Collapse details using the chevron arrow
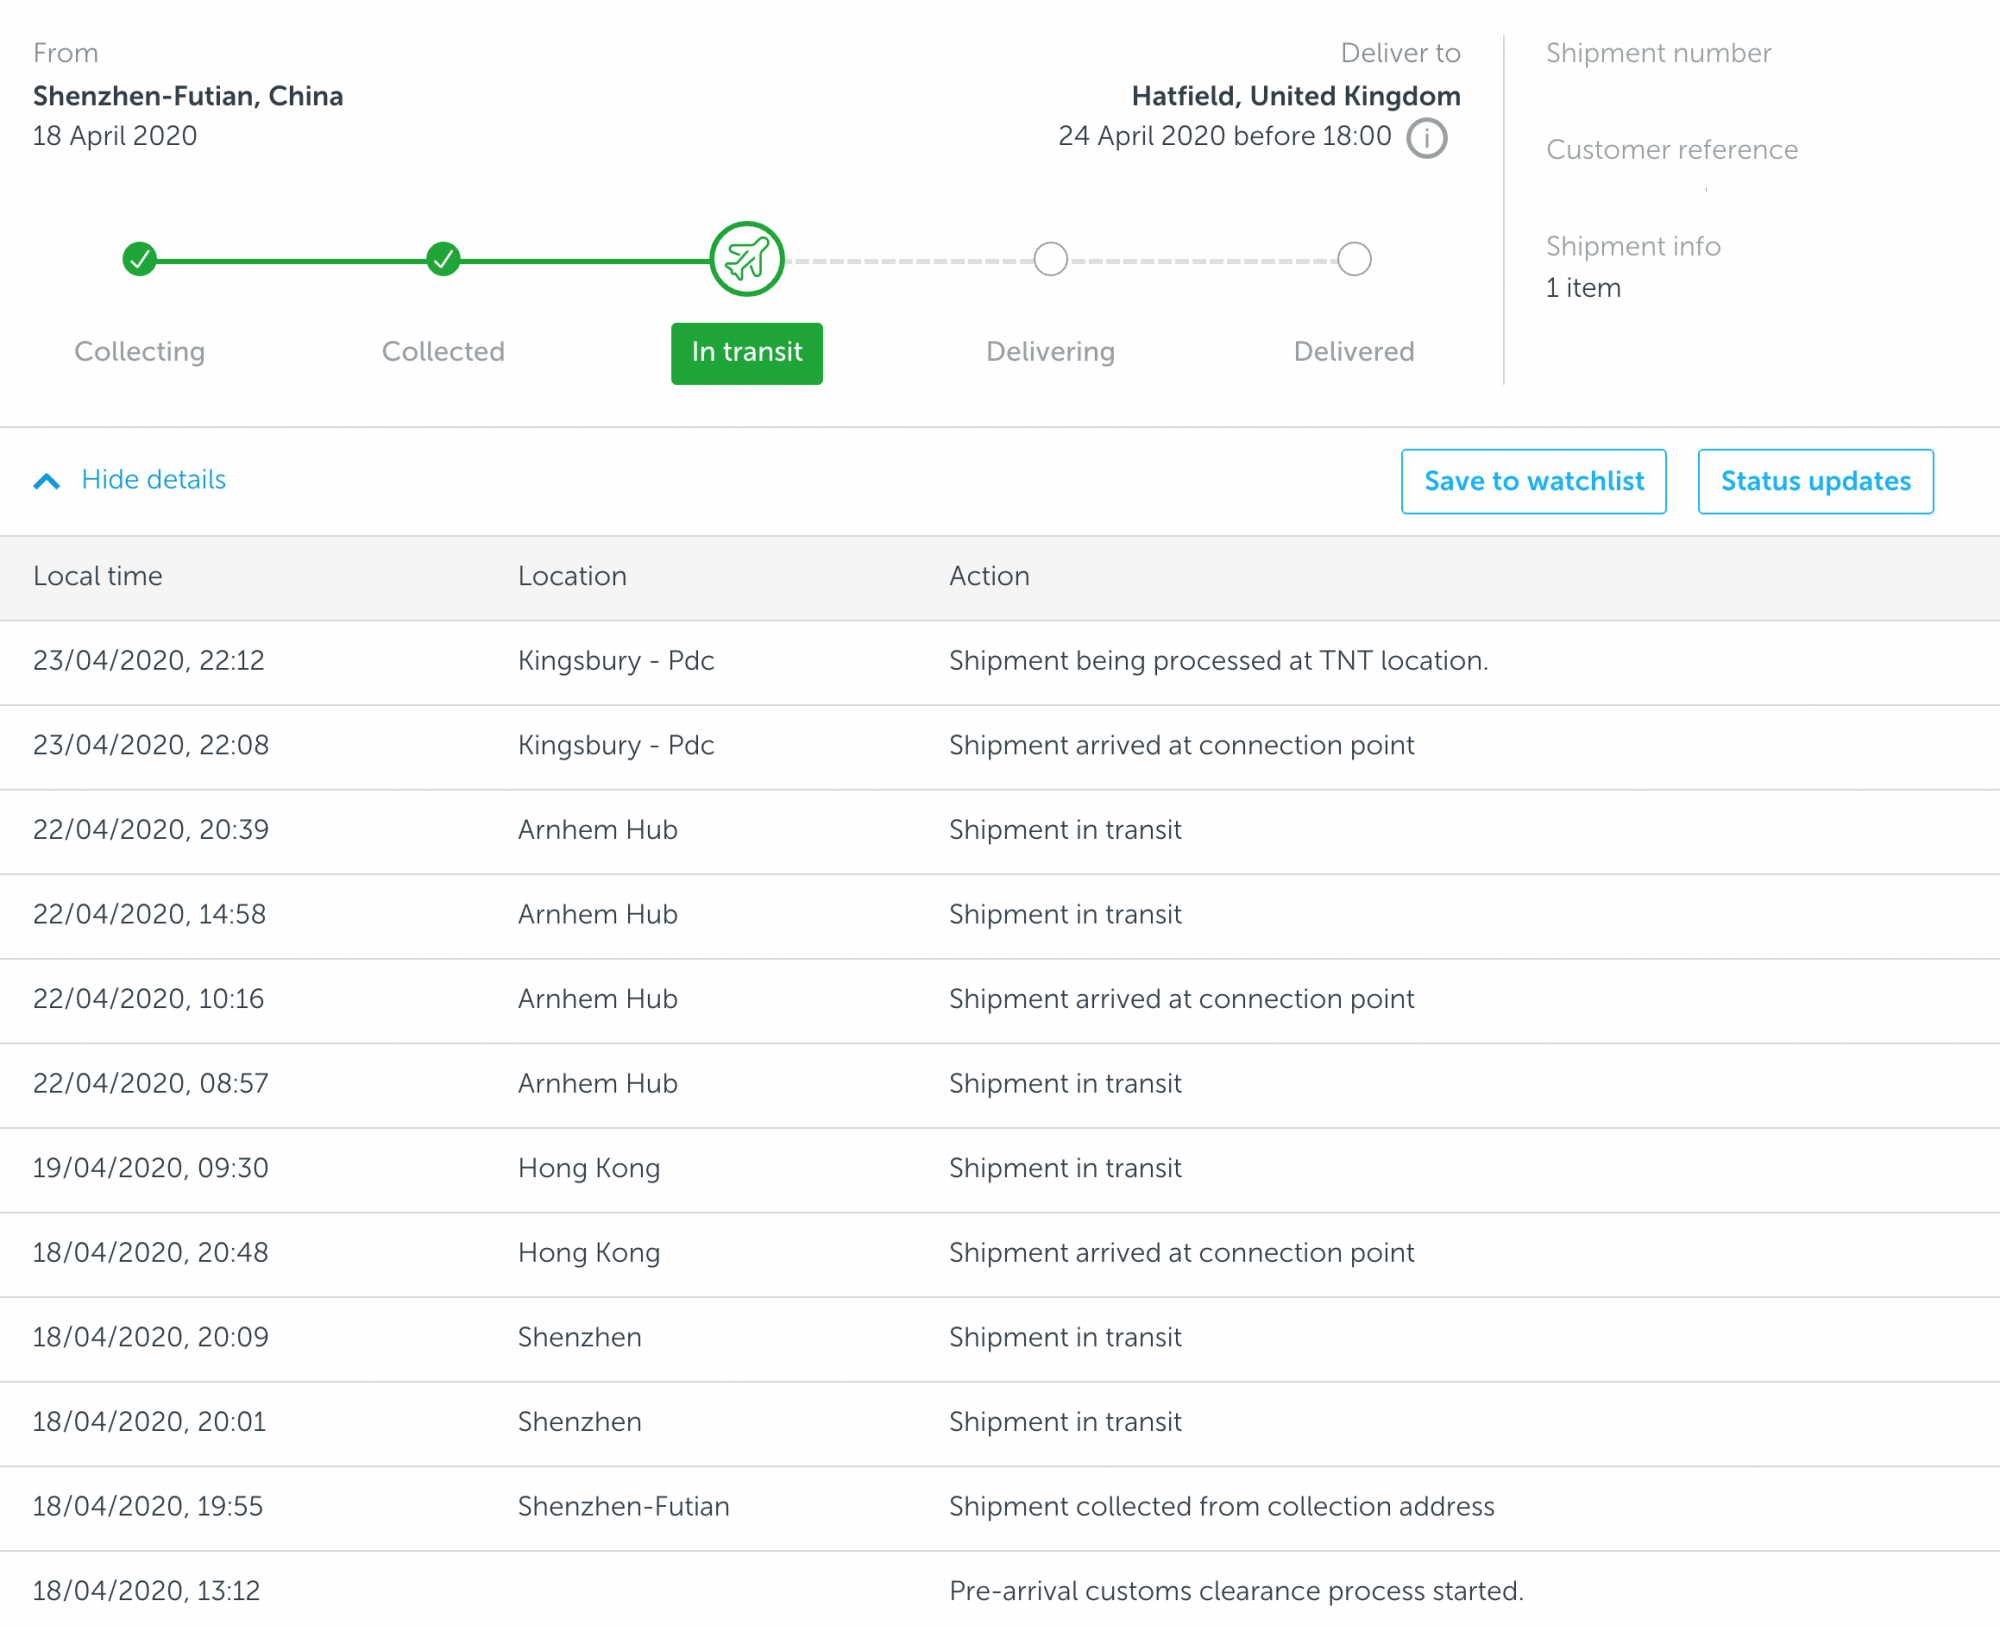The image size is (2000, 1626). (x=47, y=481)
